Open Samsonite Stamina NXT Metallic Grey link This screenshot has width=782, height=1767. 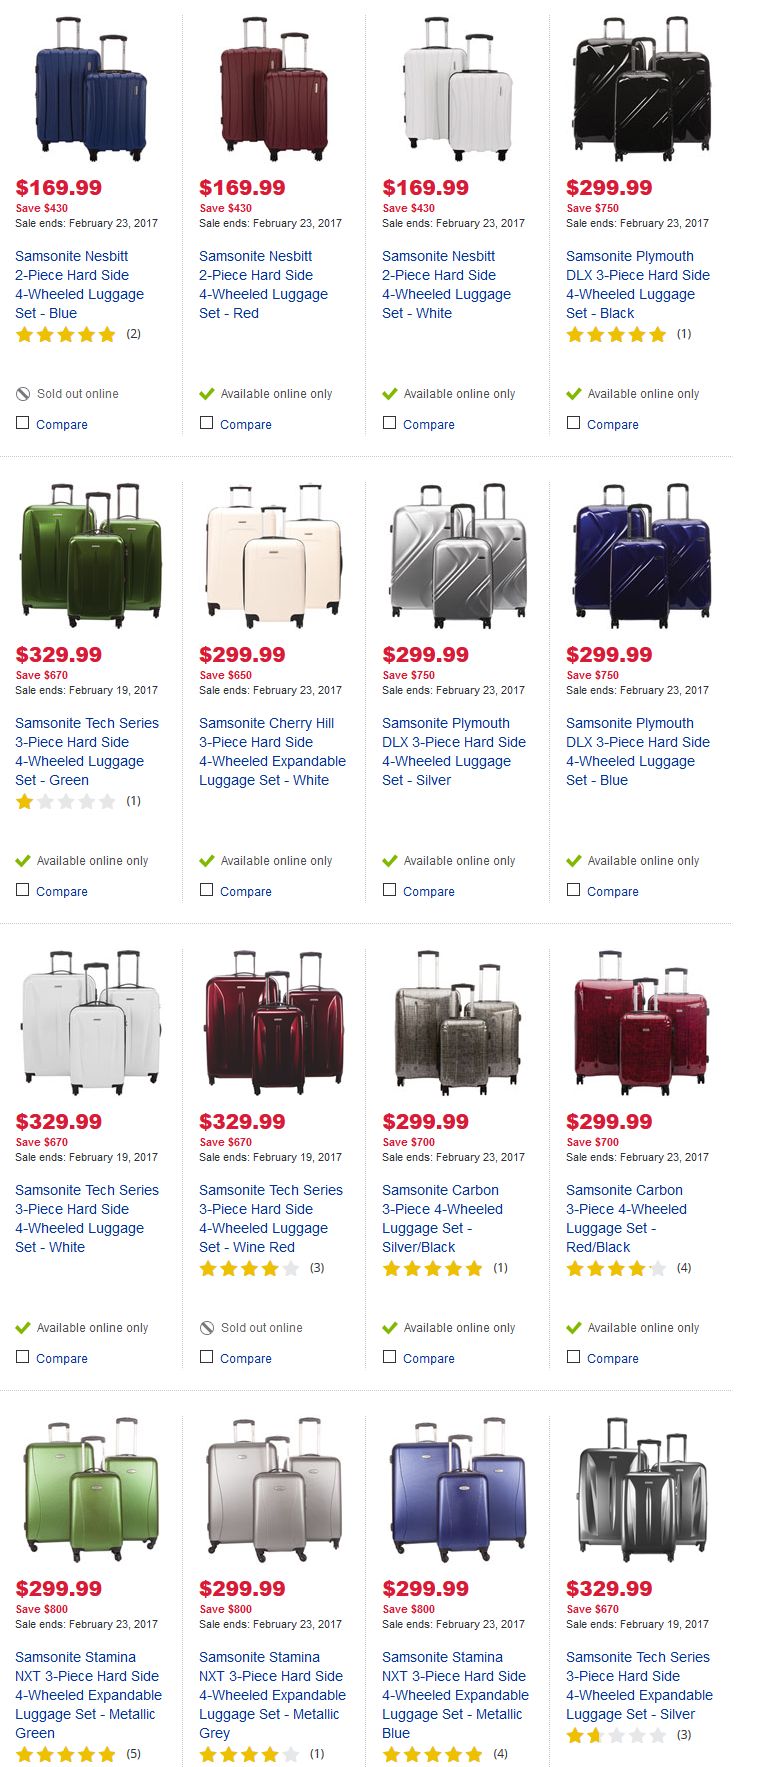point(272,1695)
